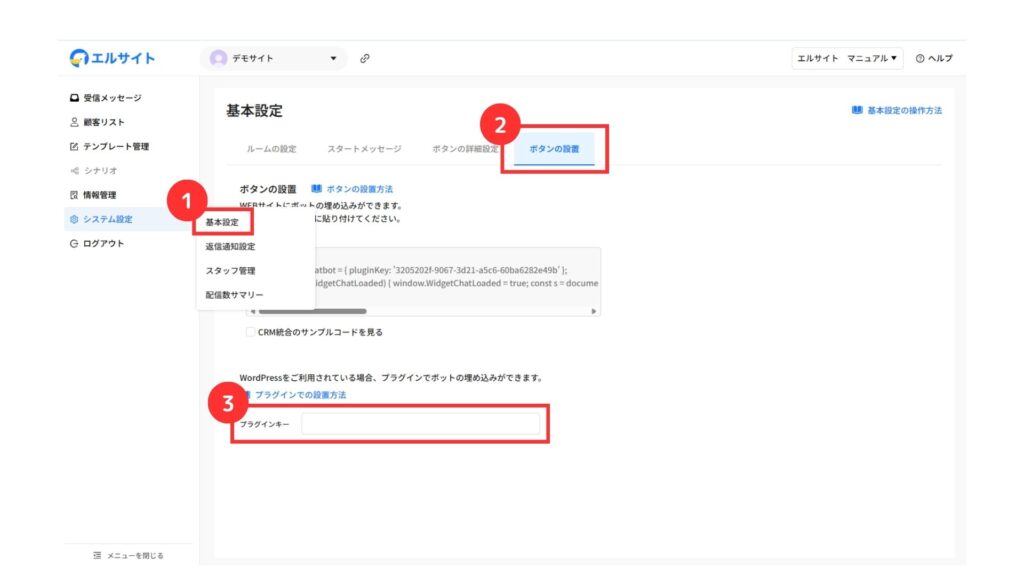The image size is (1024, 576).
Task: Switch to ボタンの設置 tab
Action: (x=554, y=149)
